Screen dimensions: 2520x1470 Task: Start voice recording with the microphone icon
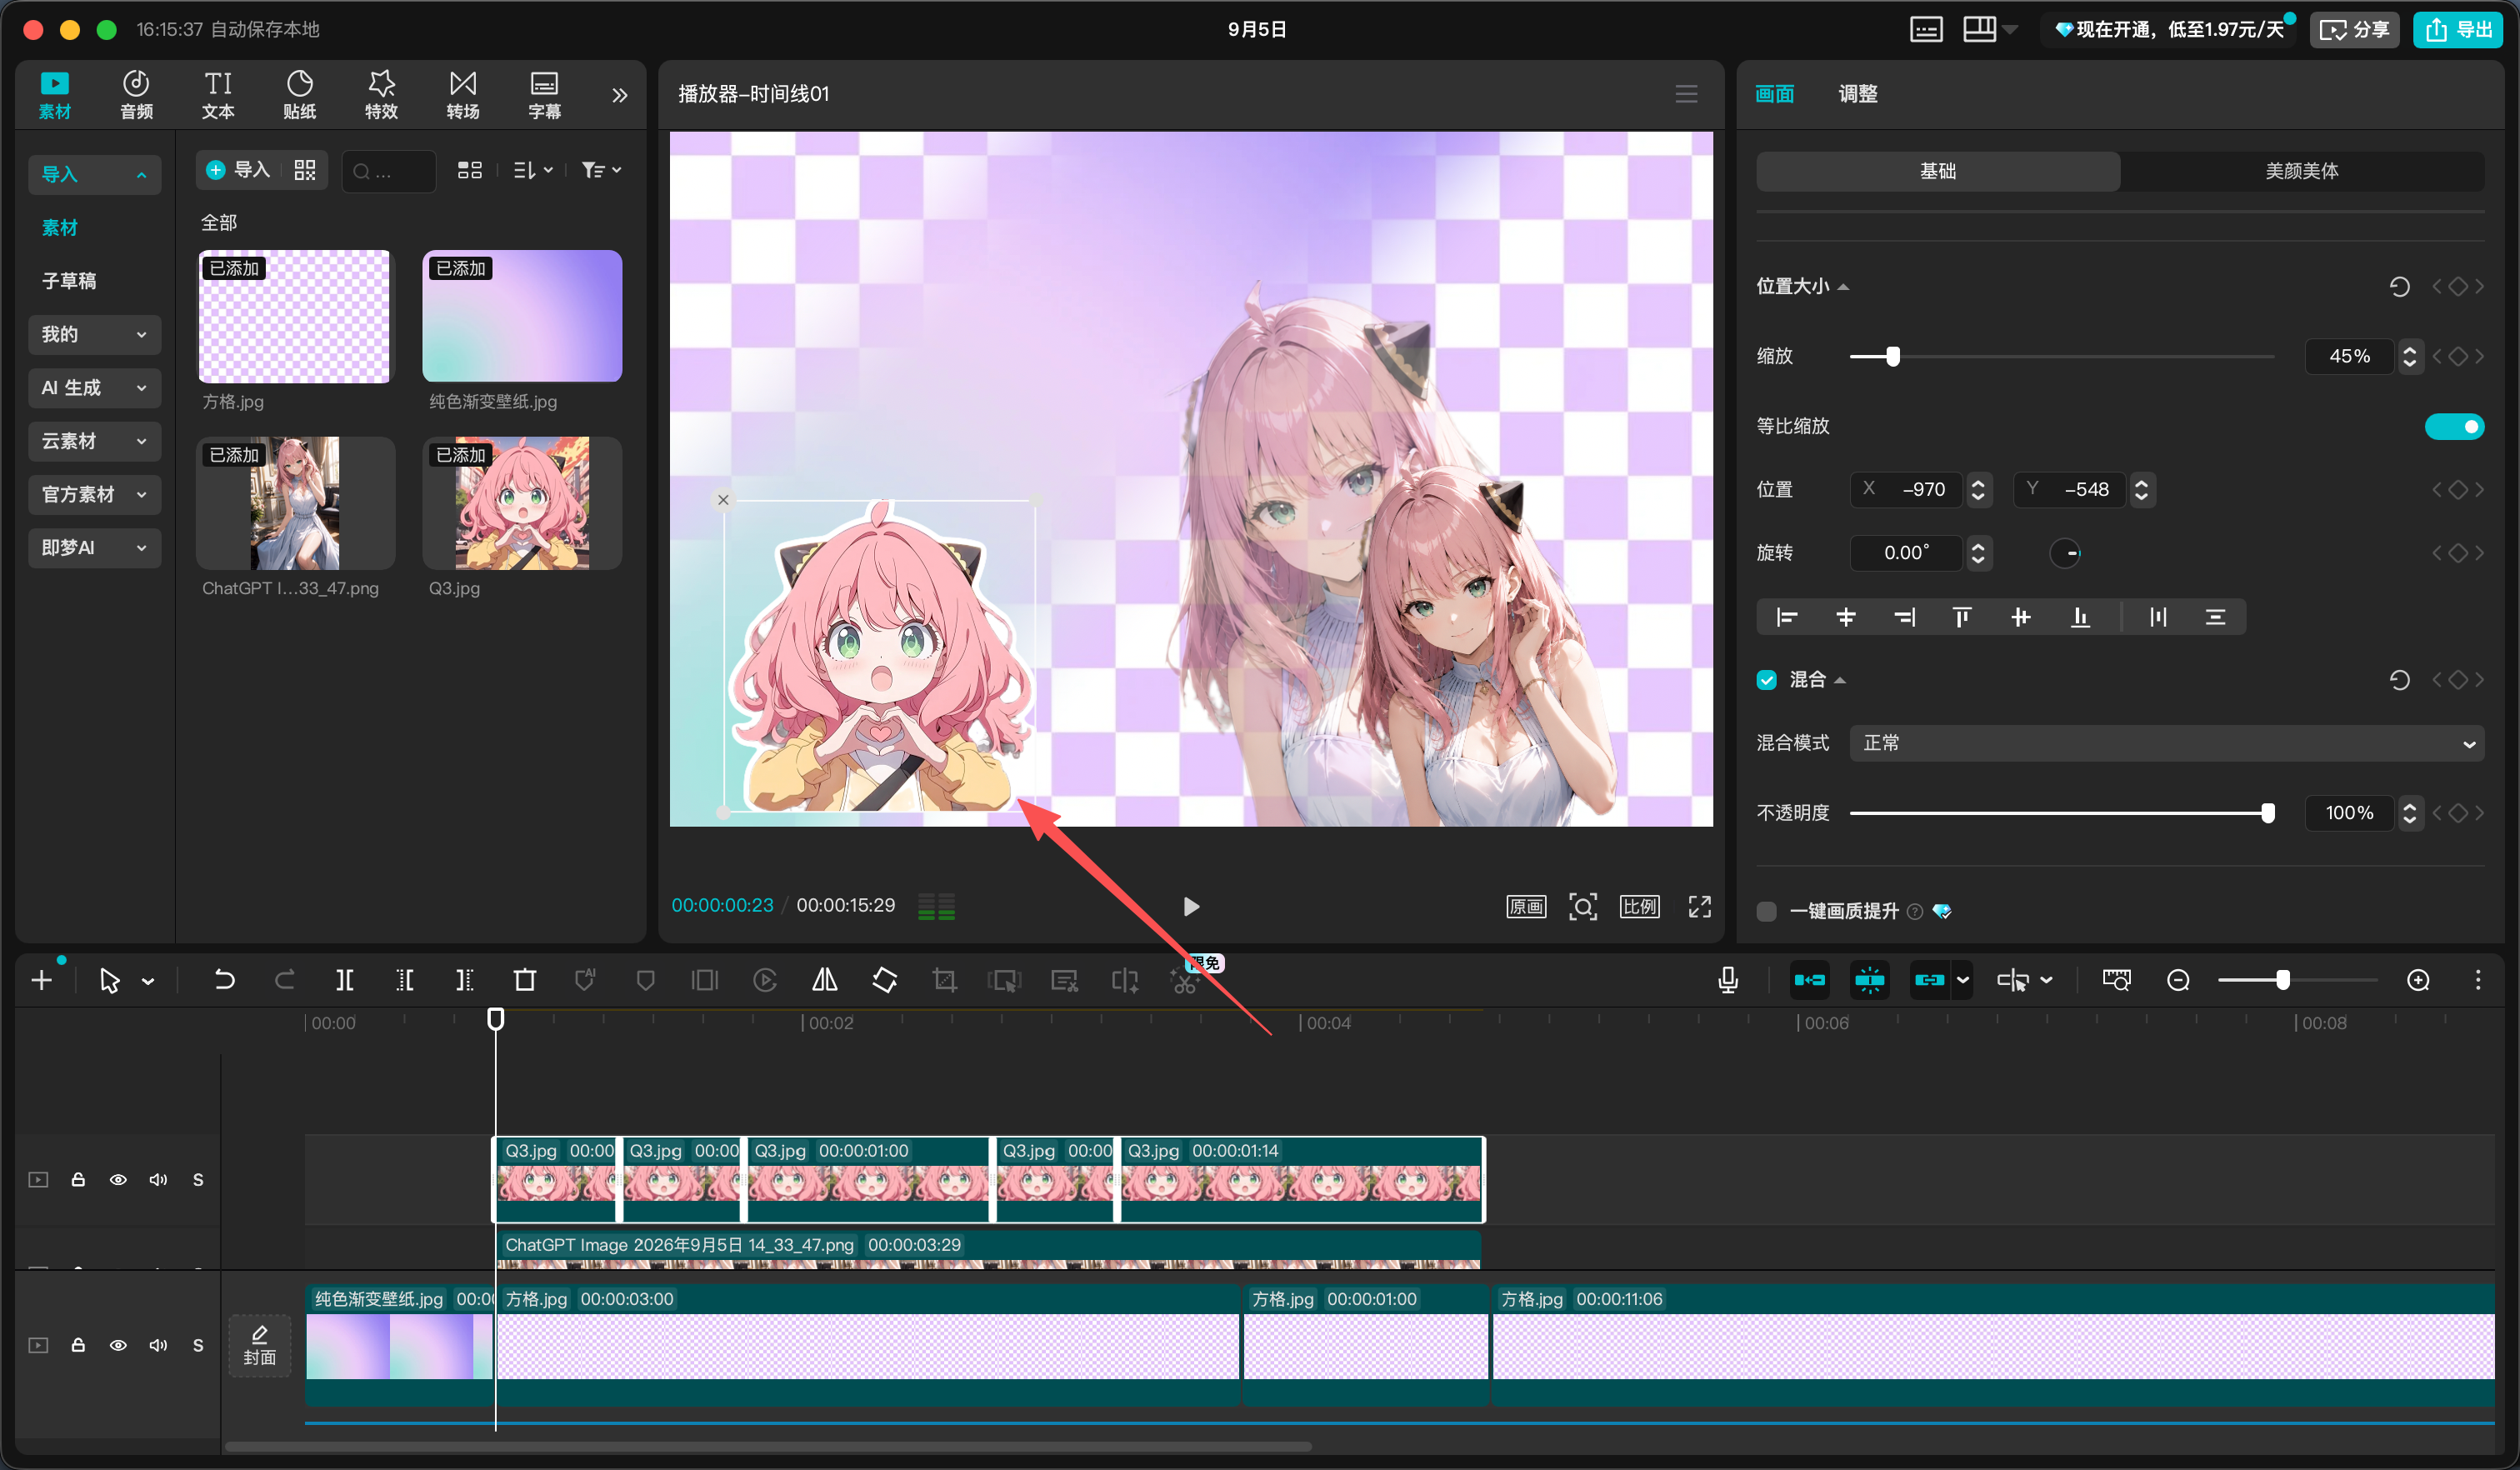click(x=1727, y=980)
